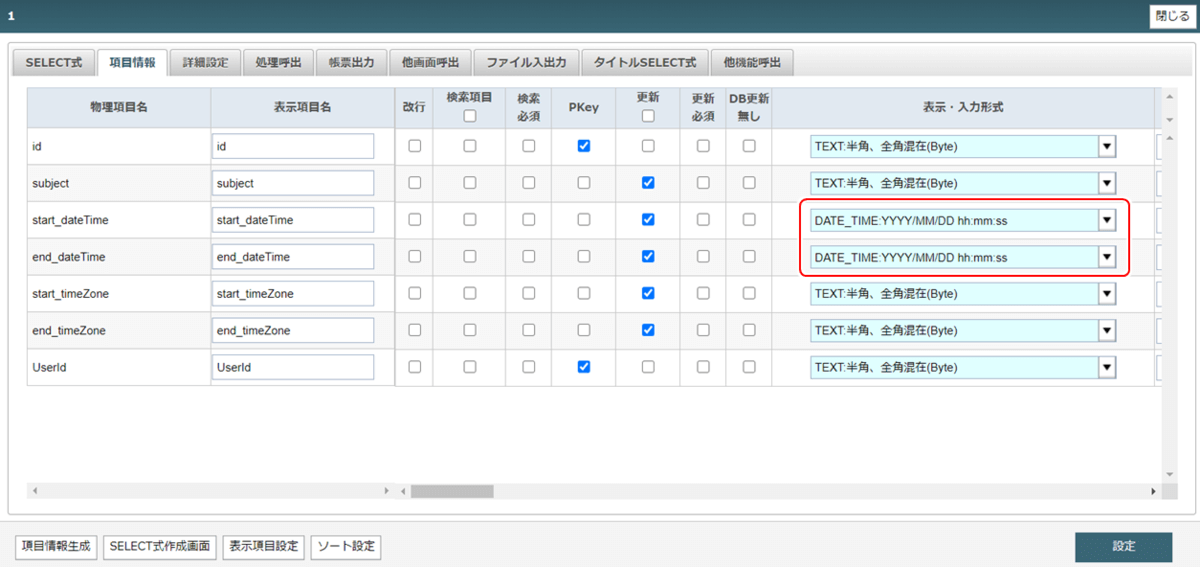The width and height of the screenshot is (1200, 567).
Task: Click the subject display name field
Action: 293,184
